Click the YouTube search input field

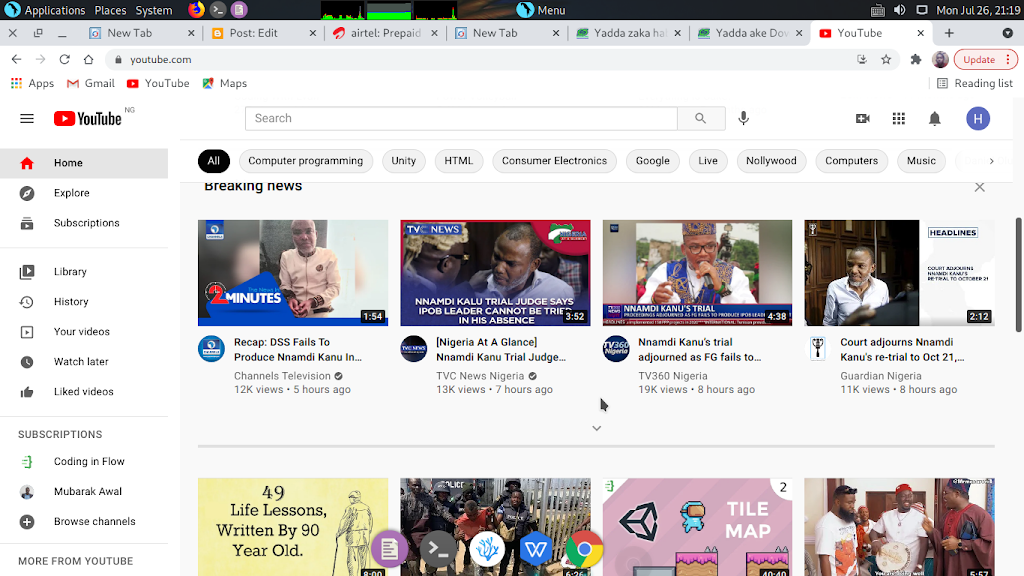461,118
